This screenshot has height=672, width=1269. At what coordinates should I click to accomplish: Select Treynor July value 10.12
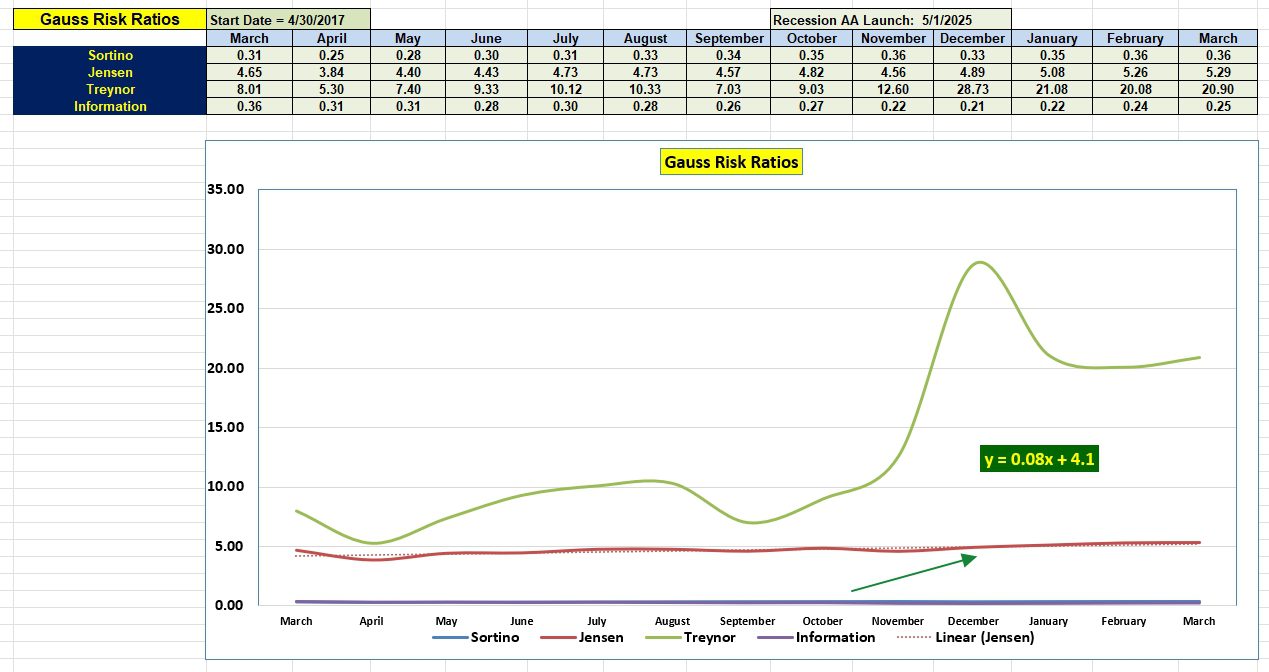click(x=566, y=89)
